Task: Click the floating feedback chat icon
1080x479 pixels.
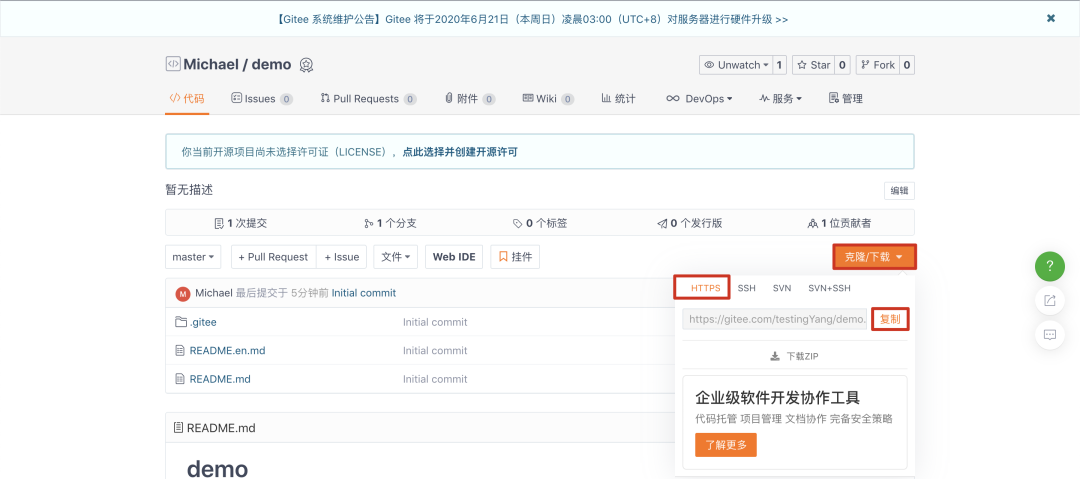Action: pos(1050,334)
